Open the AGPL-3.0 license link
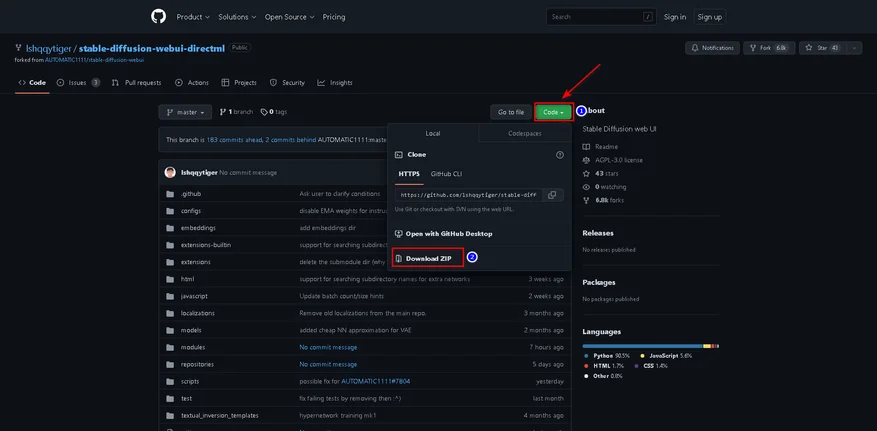 (612, 160)
